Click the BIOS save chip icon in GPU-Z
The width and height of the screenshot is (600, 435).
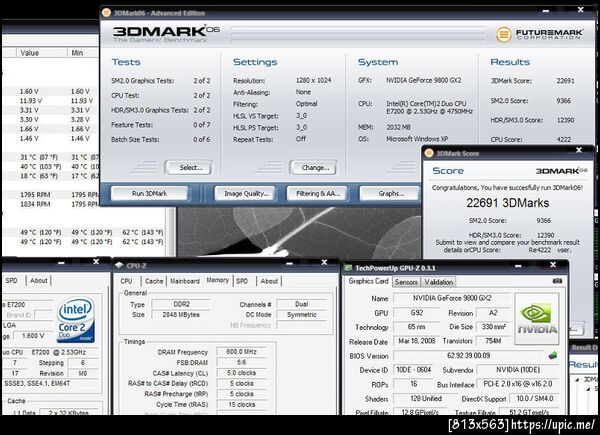(552, 355)
